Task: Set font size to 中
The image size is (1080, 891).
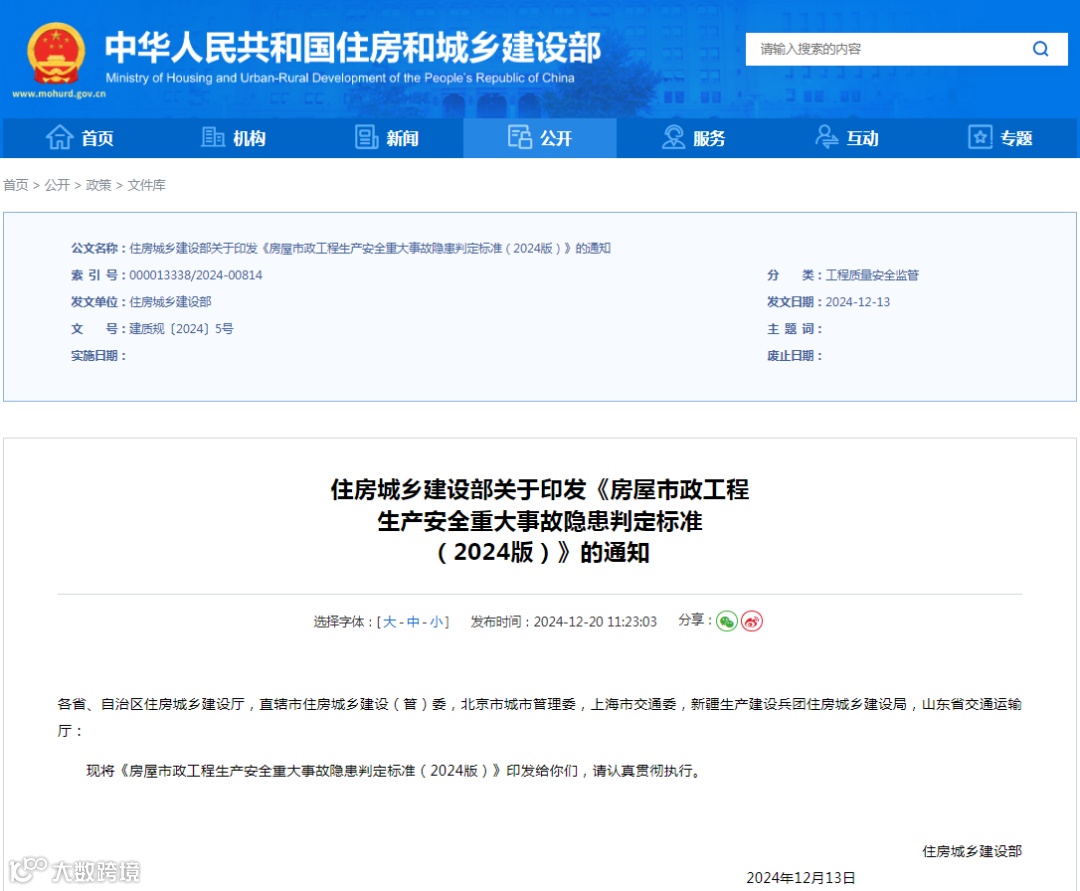Action: [413, 622]
